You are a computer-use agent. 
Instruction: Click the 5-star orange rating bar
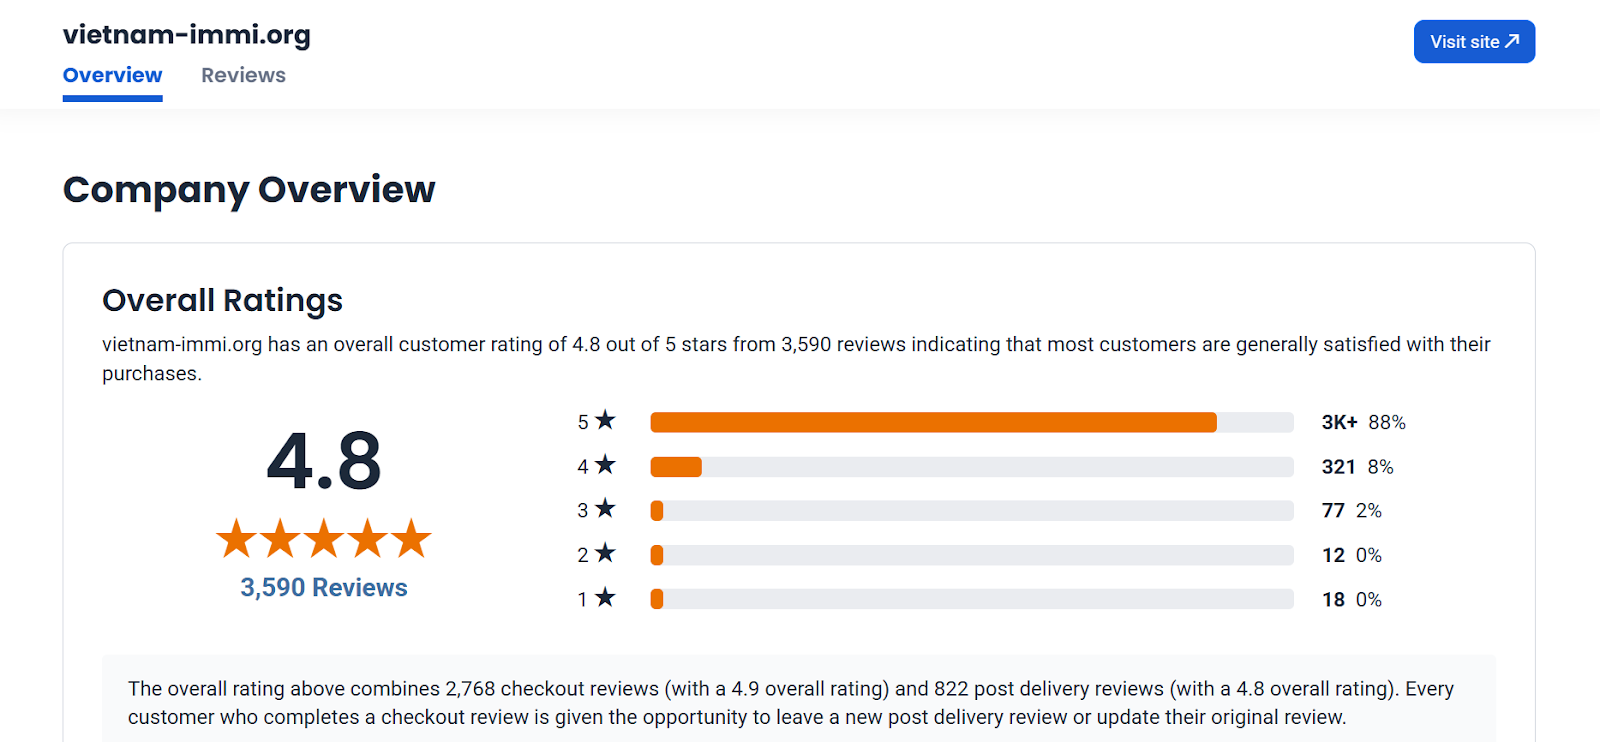tap(933, 422)
